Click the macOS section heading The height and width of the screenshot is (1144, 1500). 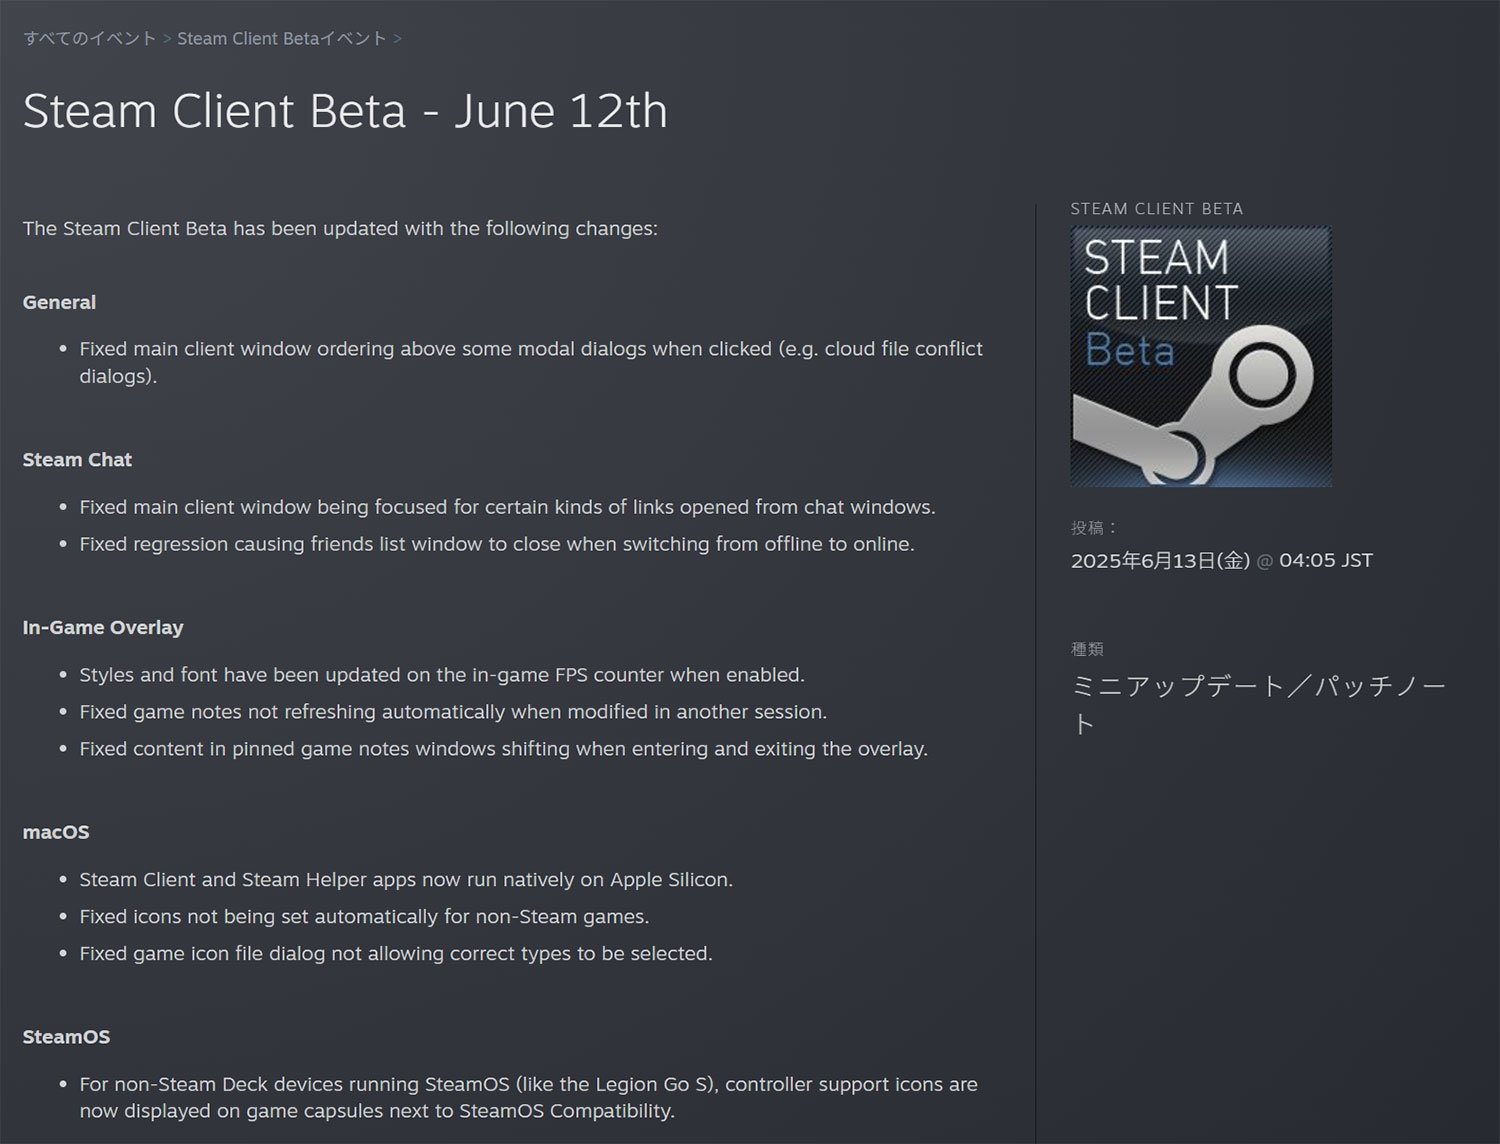[56, 832]
